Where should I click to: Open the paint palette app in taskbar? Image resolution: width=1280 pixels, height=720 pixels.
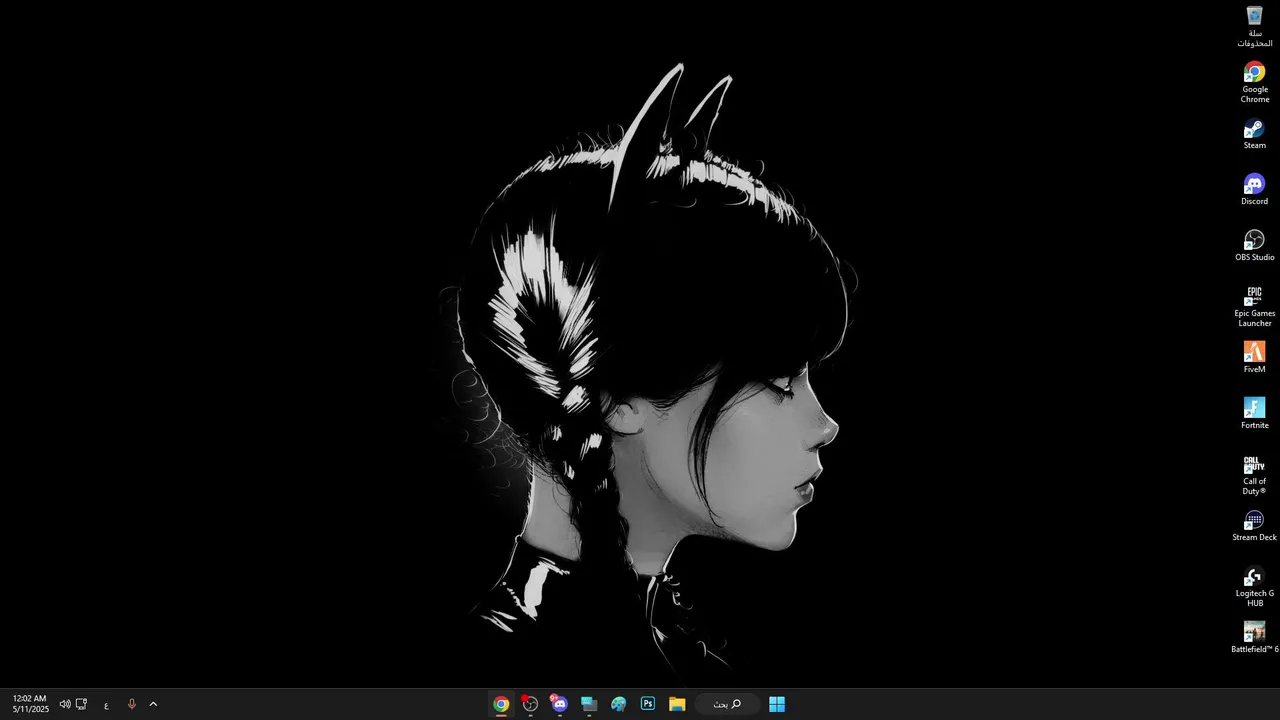[x=618, y=704]
